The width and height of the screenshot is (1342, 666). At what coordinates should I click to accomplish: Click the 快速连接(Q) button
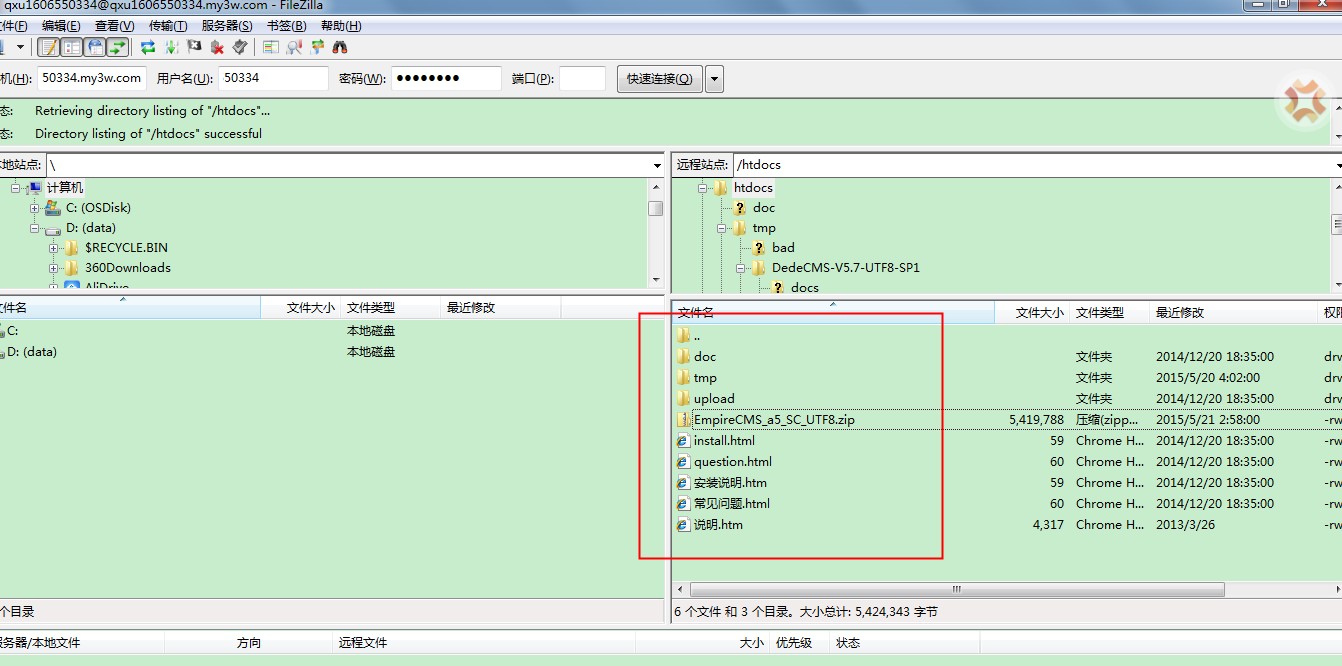pos(659,79)
